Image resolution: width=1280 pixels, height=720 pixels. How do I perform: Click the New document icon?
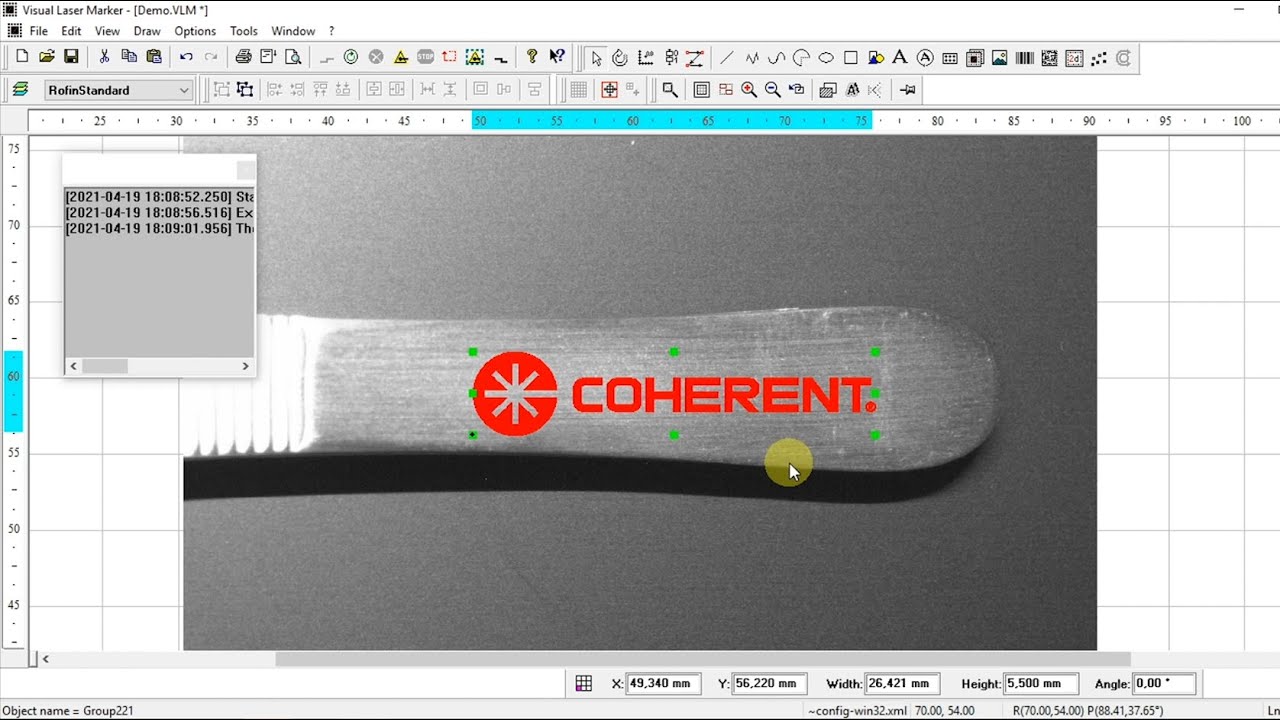pyautogui.click(x=23, y=57)
